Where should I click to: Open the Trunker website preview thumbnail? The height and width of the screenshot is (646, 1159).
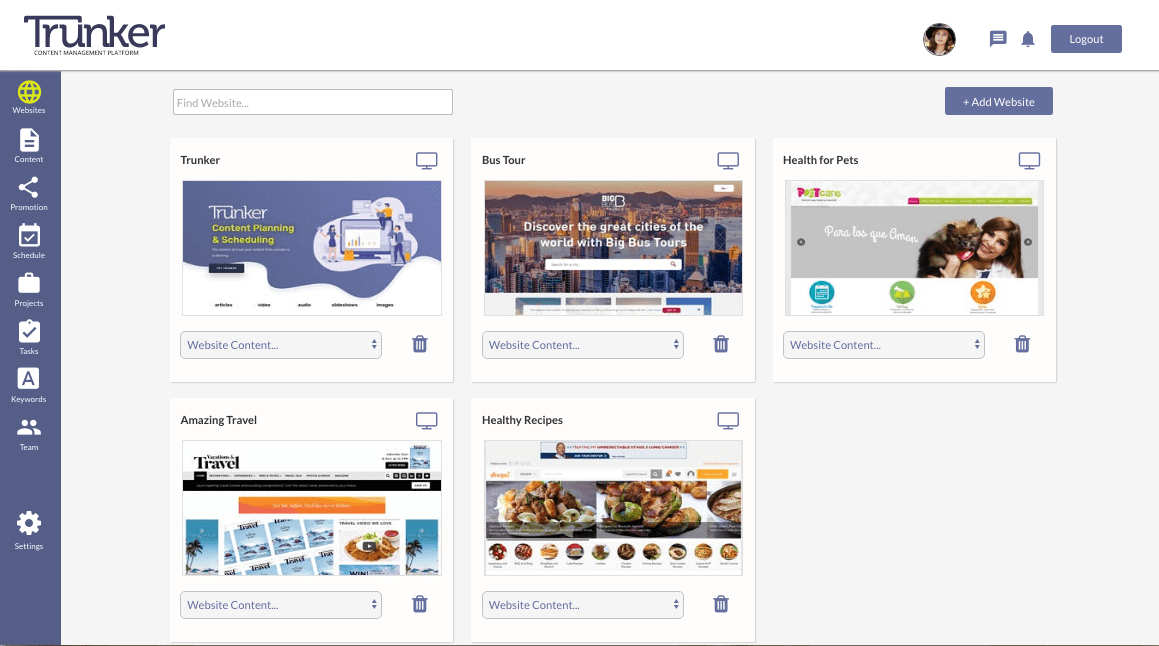click(312, 248)
